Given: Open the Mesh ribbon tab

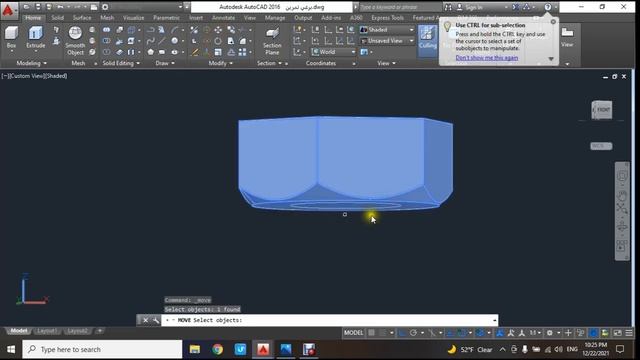Looking at the screenshot, I should pyautogui.click(x=107, y=18).
